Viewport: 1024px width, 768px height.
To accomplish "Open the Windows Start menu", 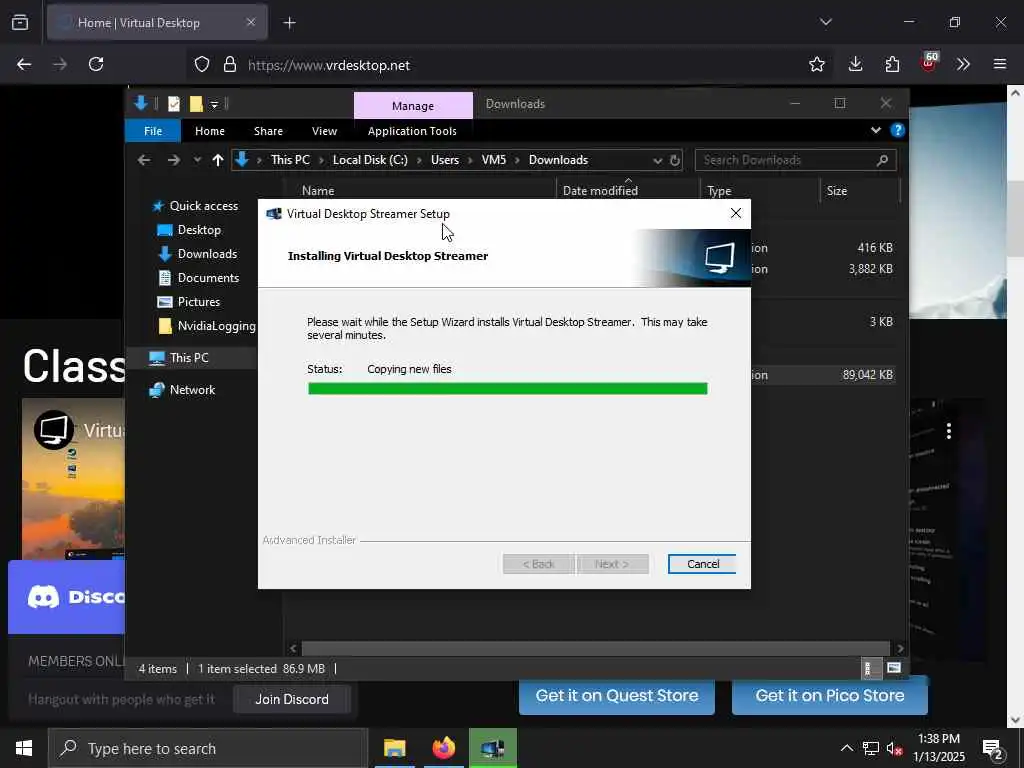I will 24,748.
